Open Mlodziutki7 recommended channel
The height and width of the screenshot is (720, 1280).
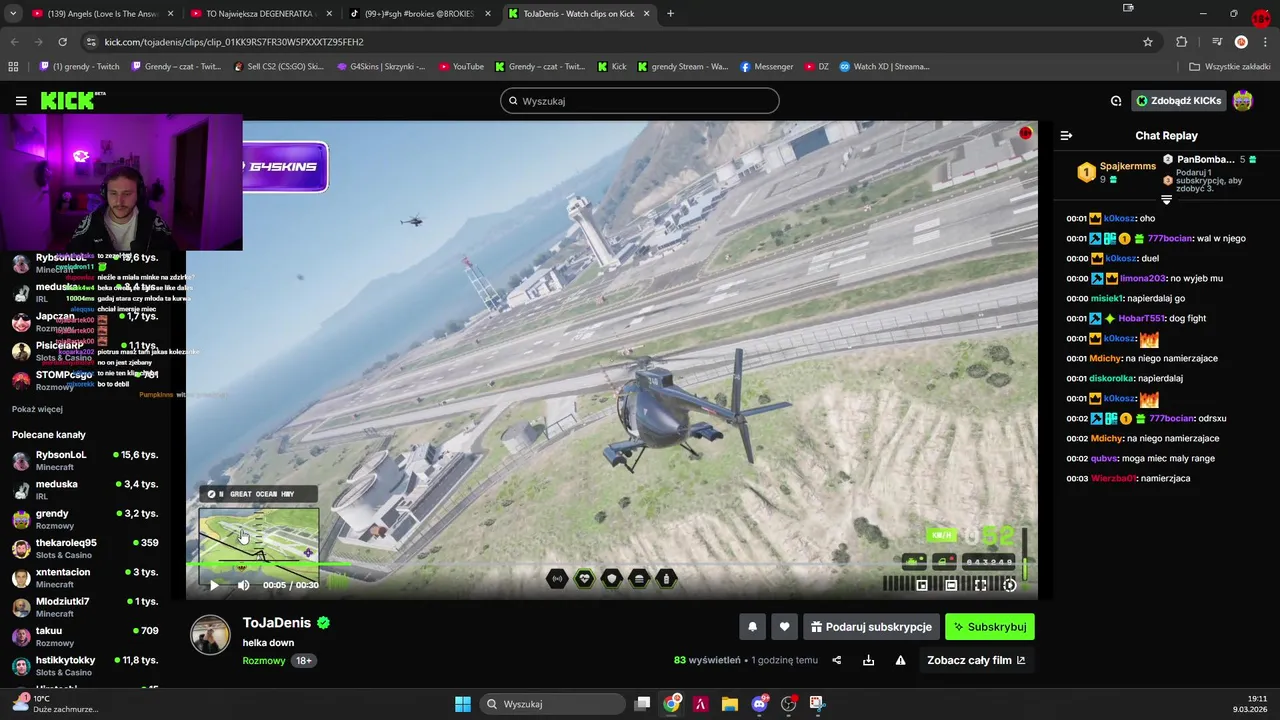[x=85, y=607]
